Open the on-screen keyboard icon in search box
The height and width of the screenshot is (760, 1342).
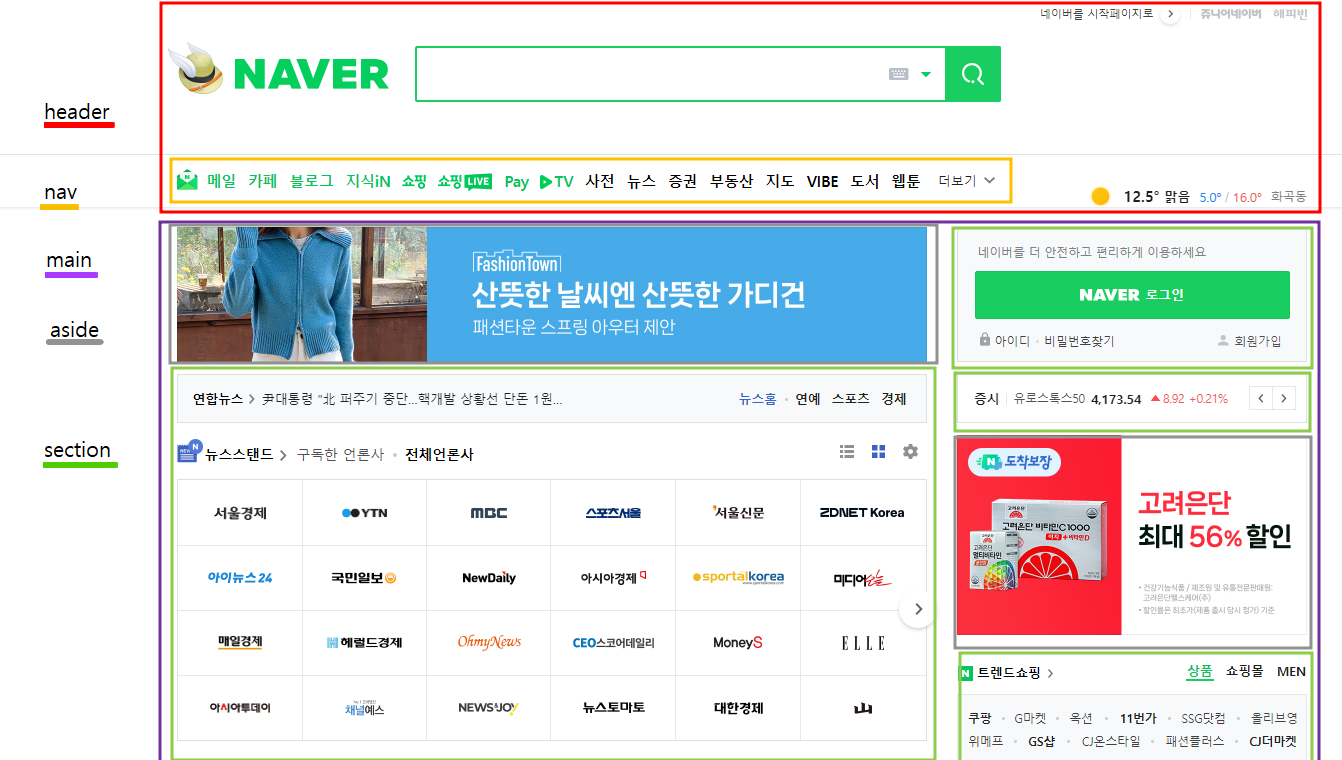pos(898,74)
